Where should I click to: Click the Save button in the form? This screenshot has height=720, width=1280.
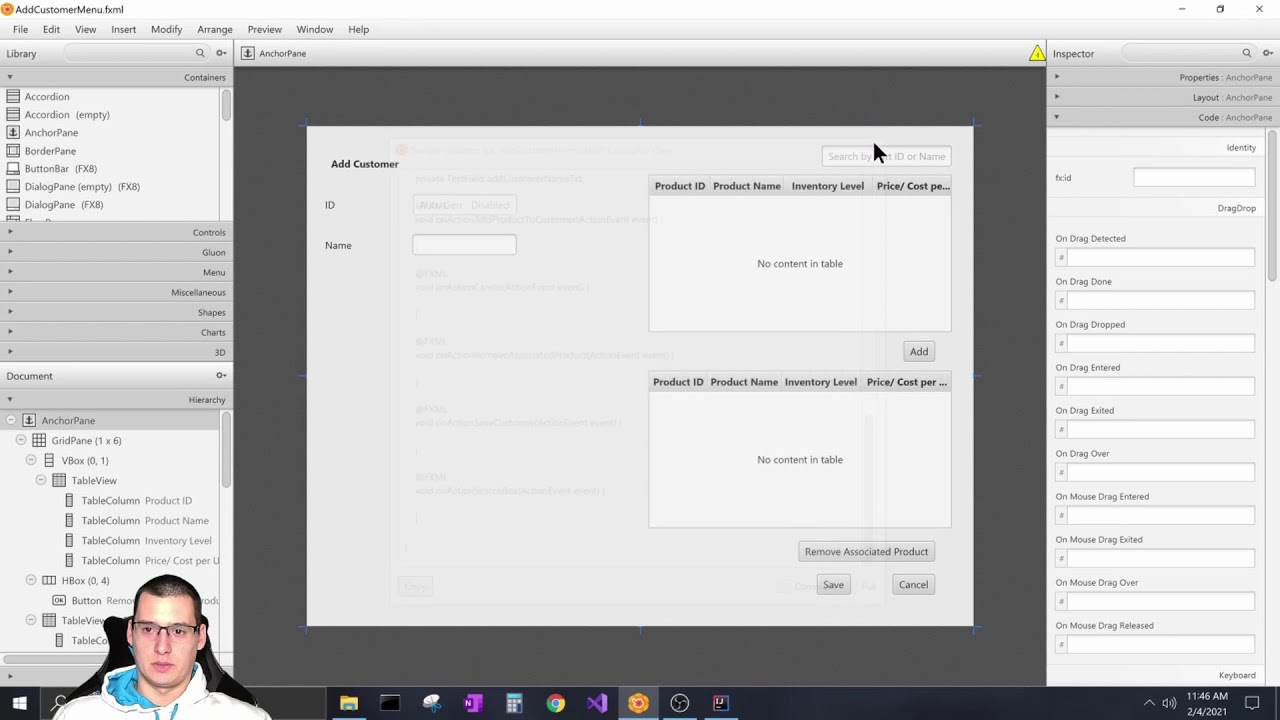[x=833, y=585]
